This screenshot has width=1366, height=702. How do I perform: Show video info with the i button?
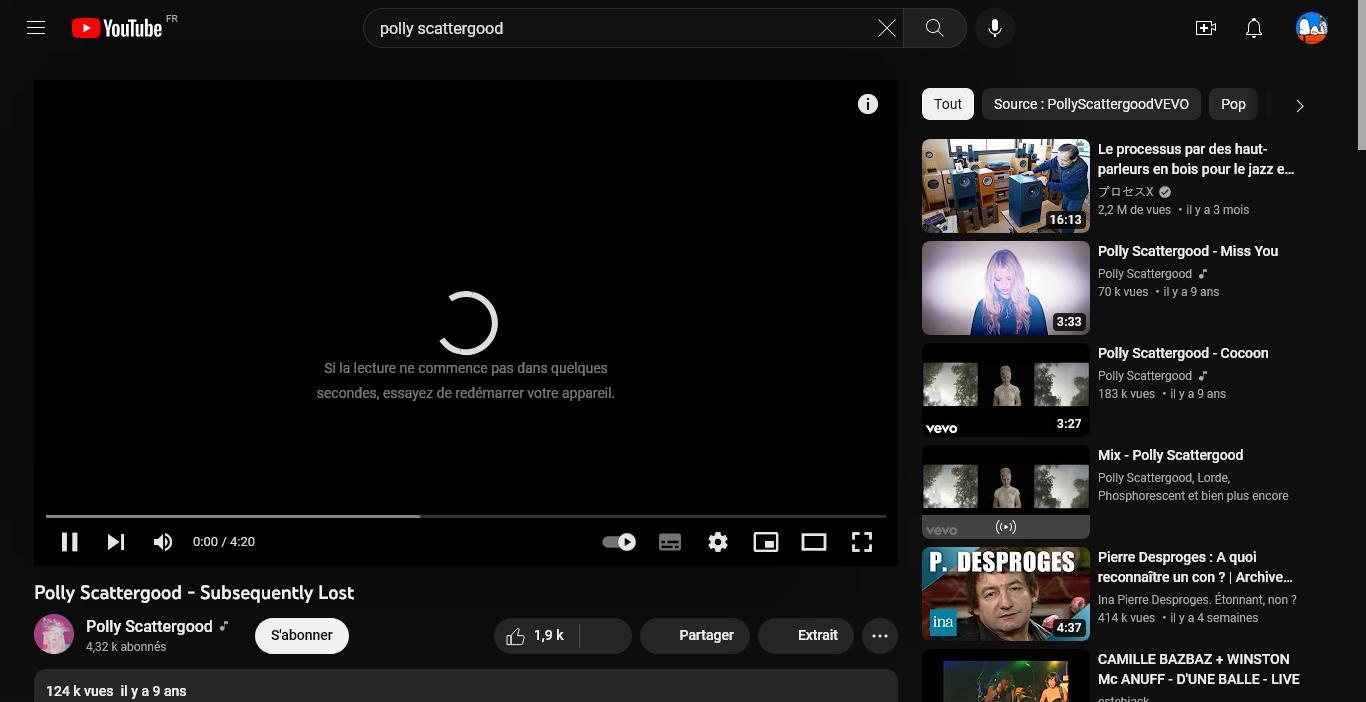click(868, 104)
